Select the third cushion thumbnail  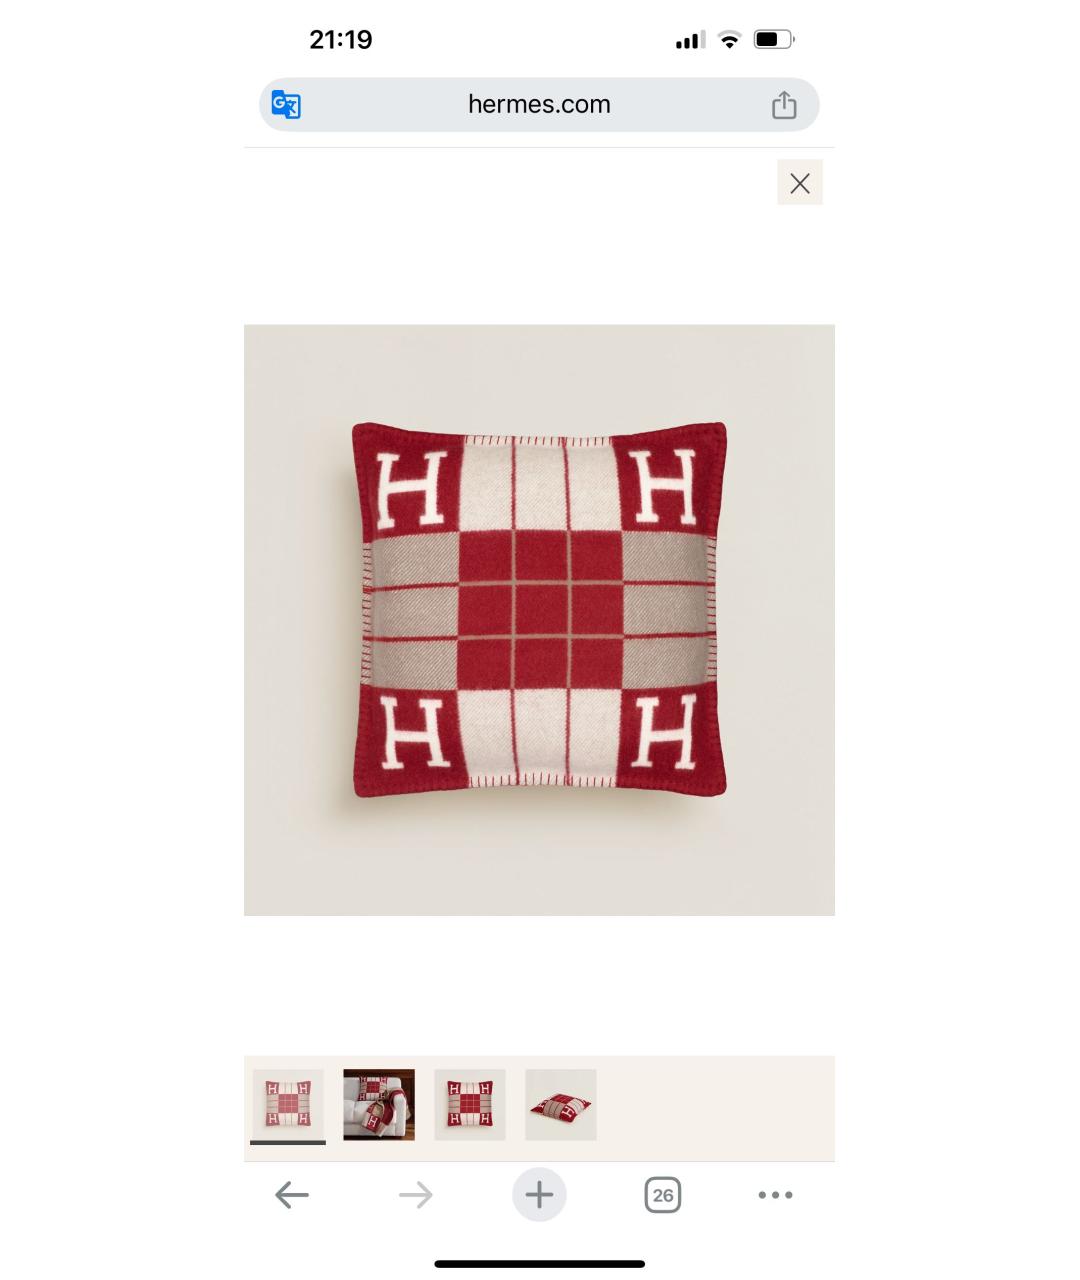coord(470,1105)
